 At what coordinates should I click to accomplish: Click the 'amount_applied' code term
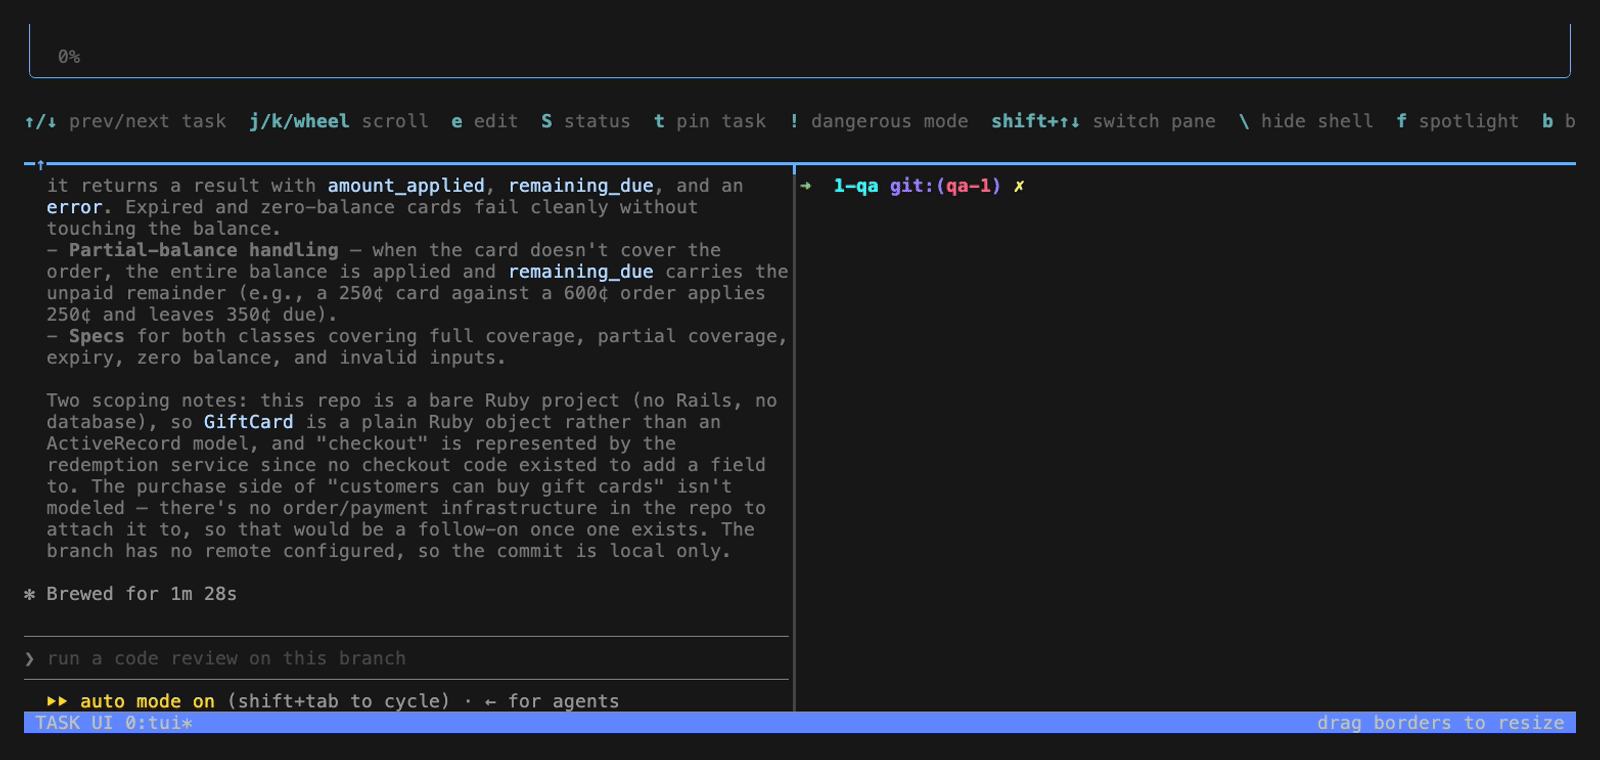click(x=406, y=186)
